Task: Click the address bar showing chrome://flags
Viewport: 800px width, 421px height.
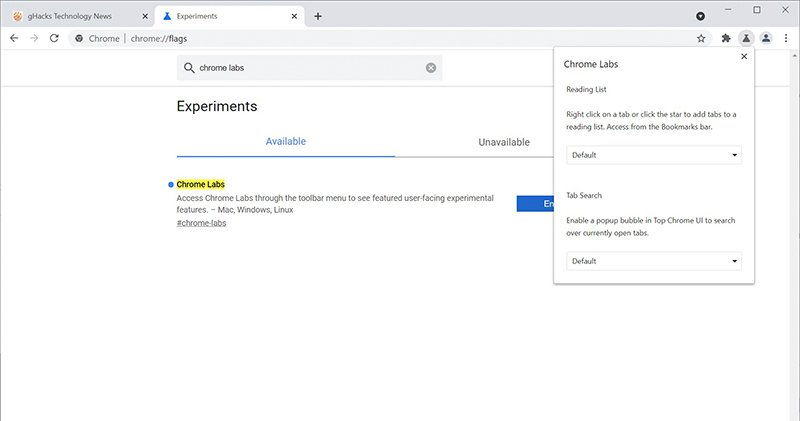Action: coord(388,38)
